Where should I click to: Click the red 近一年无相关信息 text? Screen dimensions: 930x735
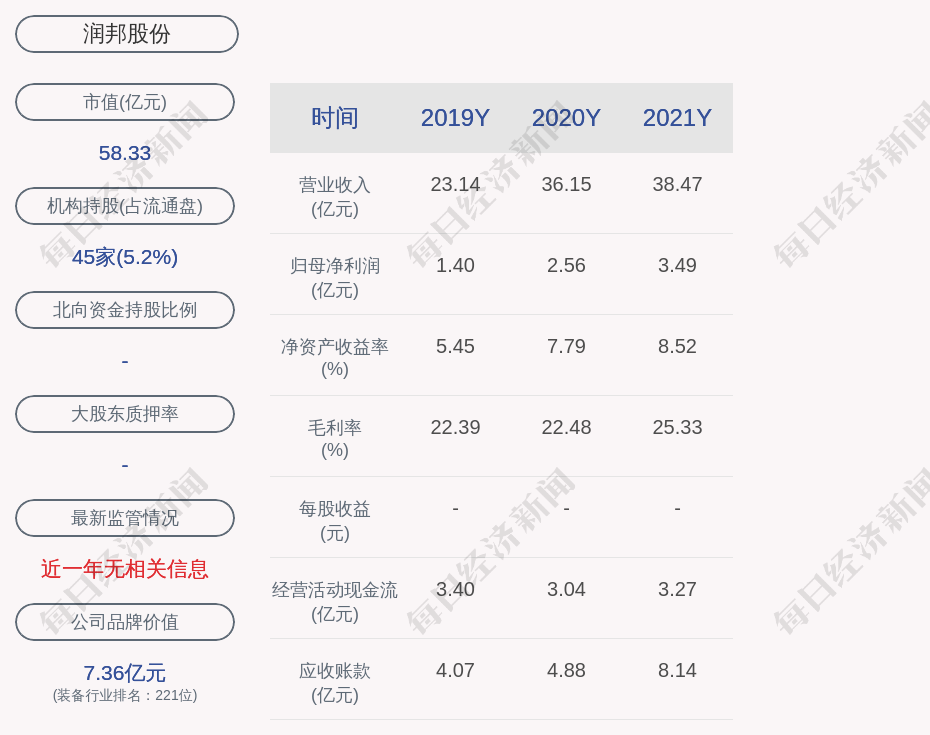125,569
